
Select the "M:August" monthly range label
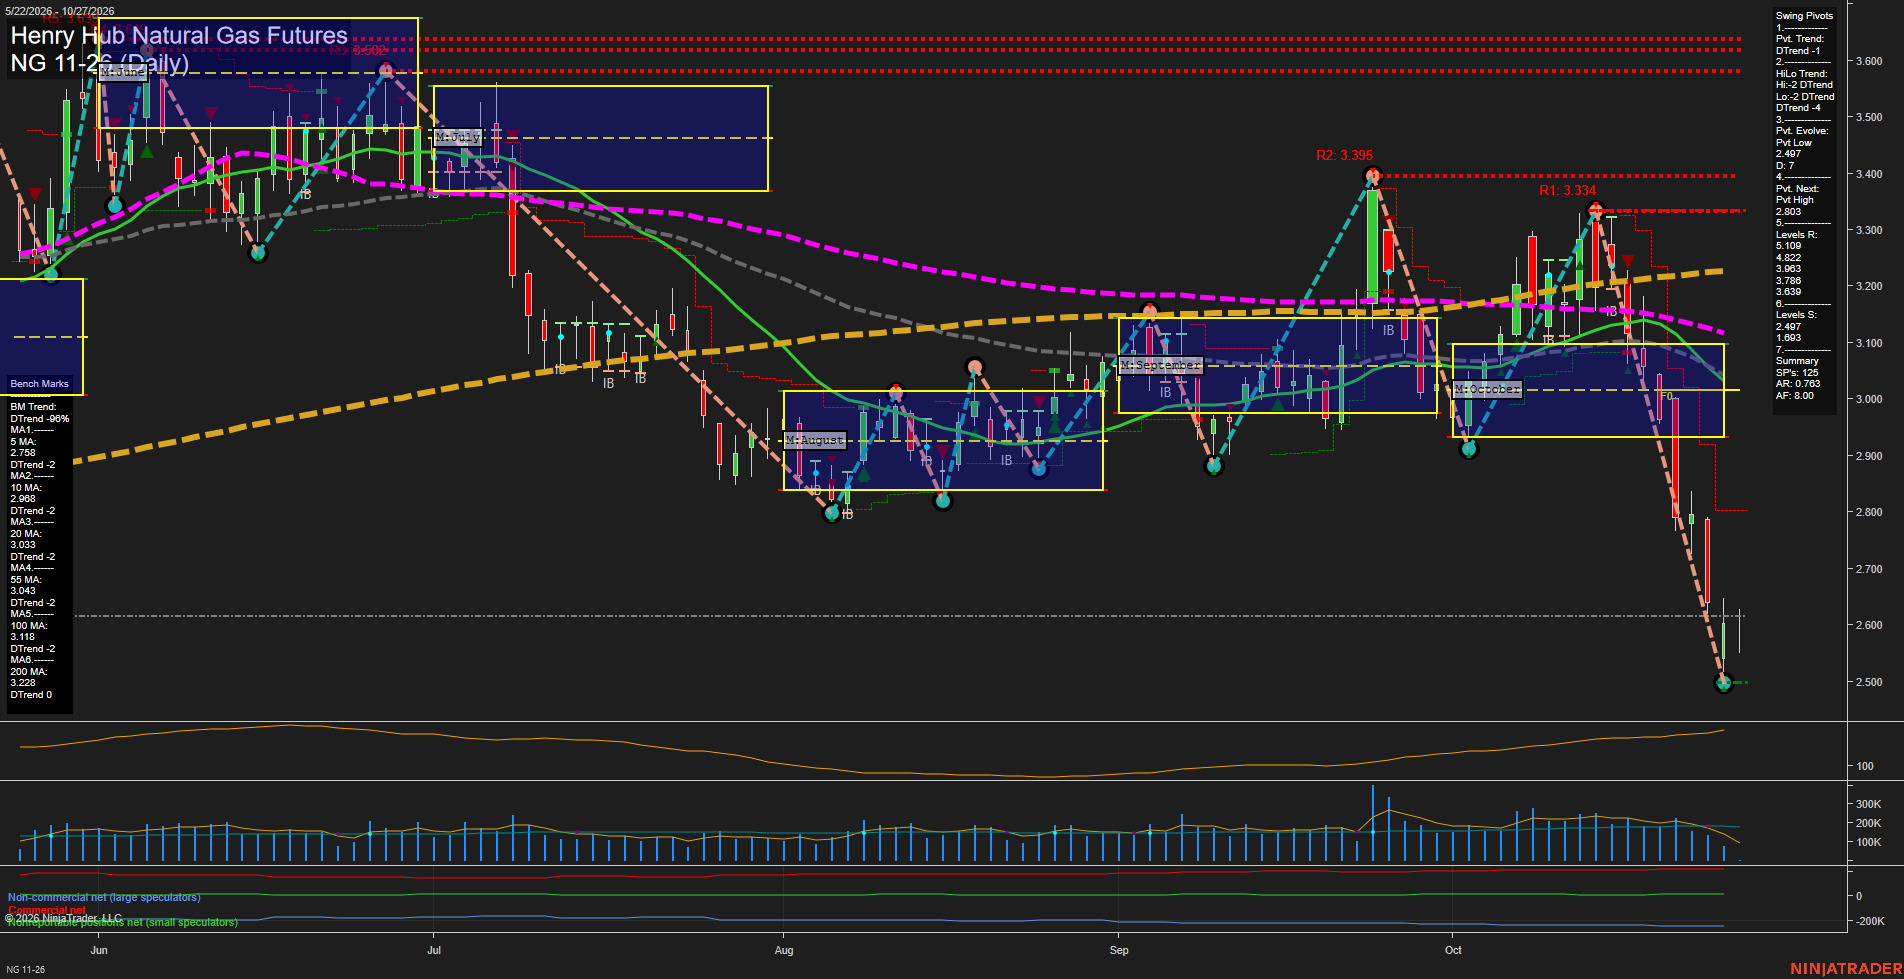tap(815, 440)
